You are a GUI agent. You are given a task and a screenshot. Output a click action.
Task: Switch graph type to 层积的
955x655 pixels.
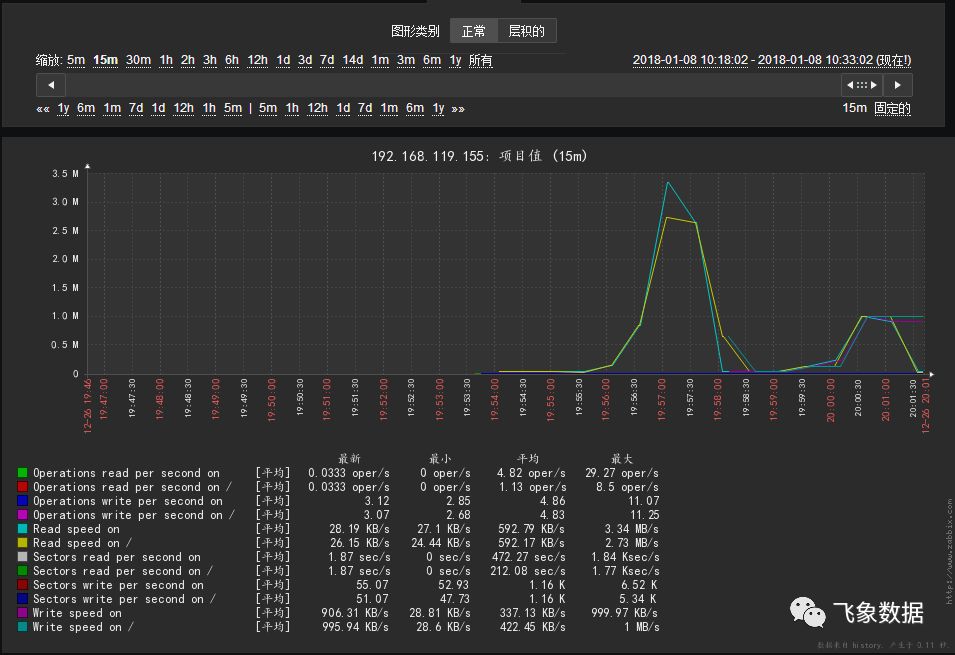(x=526, y=31)
